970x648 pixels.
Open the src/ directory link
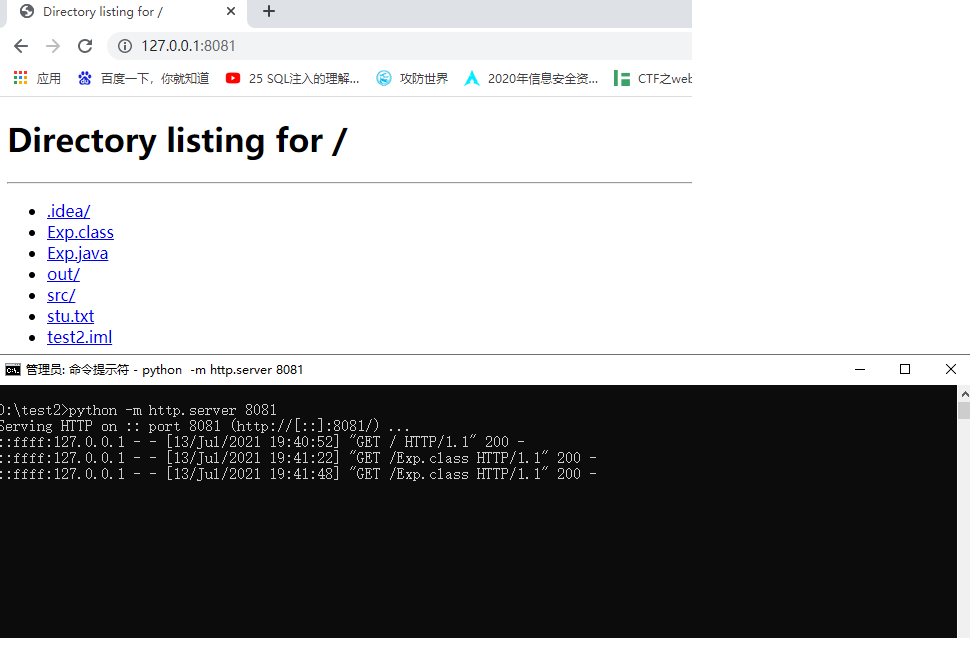click(x=60, y=295)
